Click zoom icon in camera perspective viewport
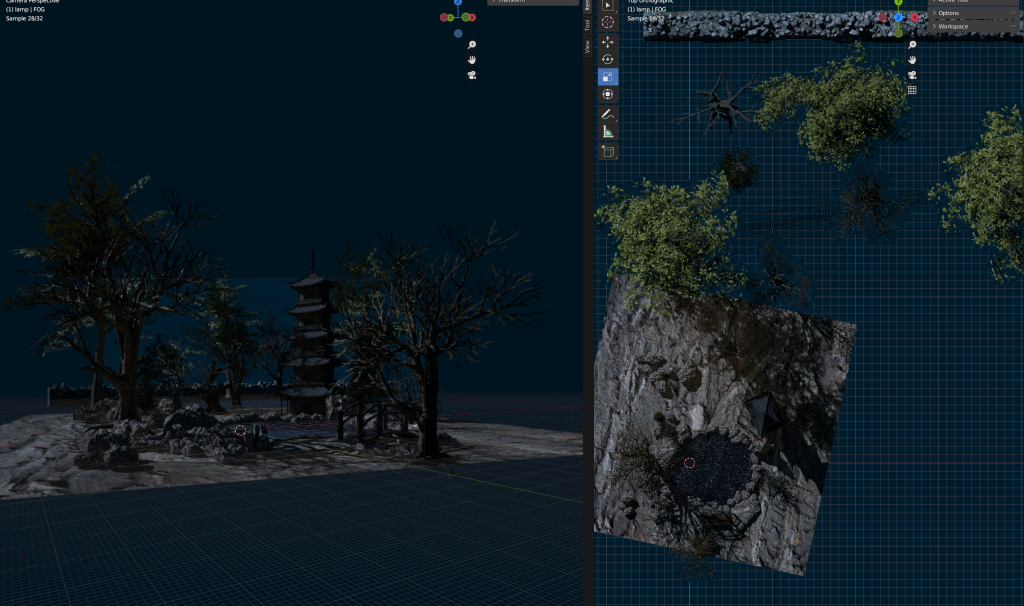1024x606 pixels. coord(472,45)
